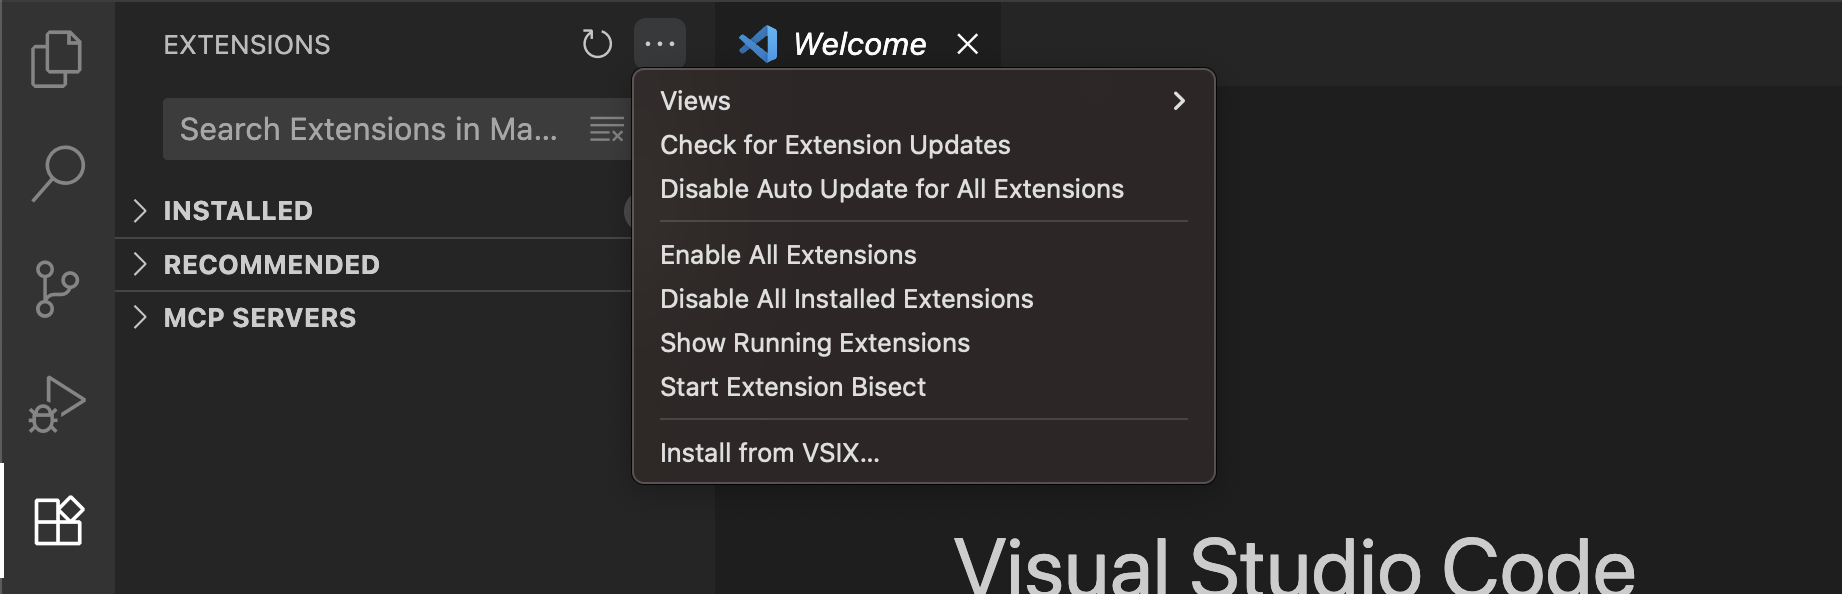
Task: Expand the INSTALLED section
Action: tap(237, 210)
